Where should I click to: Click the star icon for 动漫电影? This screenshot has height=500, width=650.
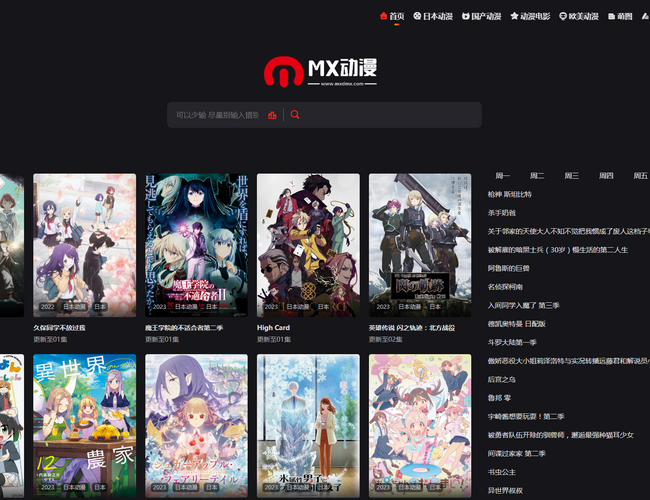coord(514,16)
